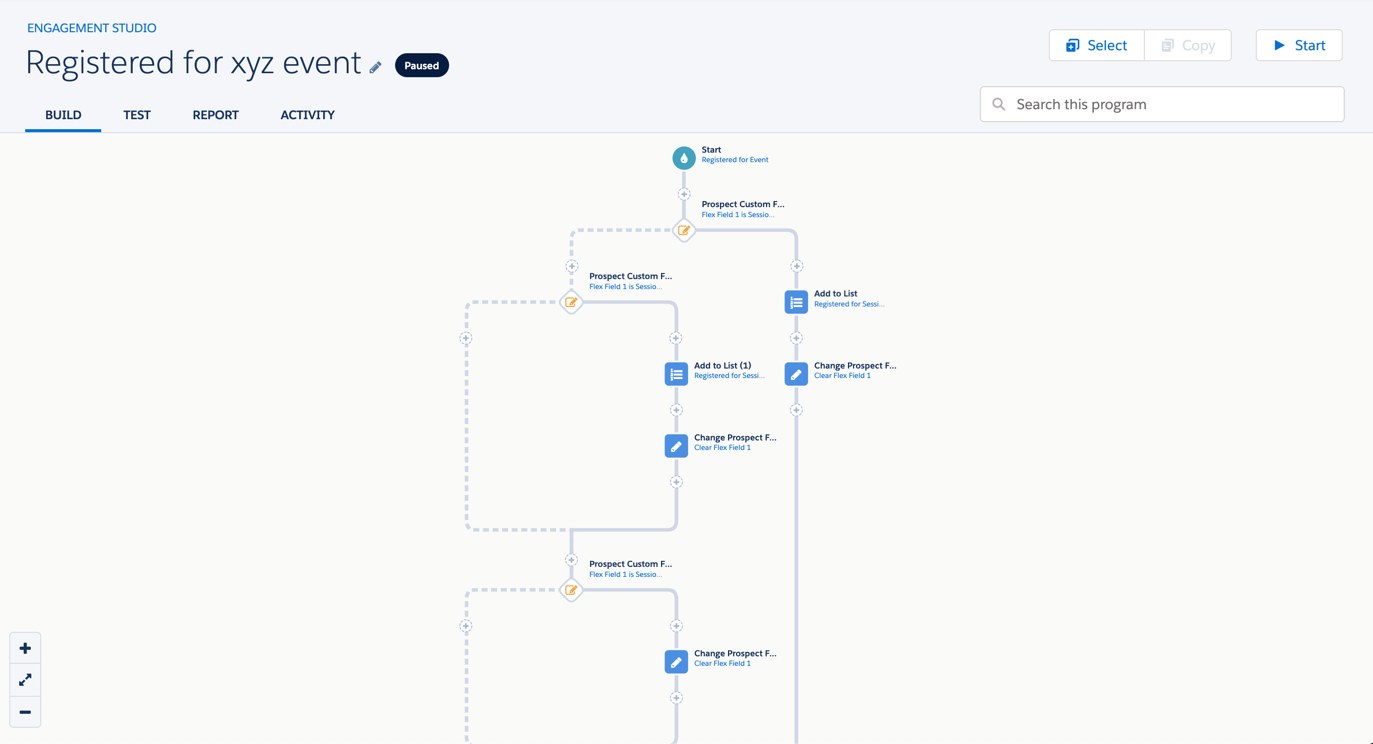The image size is (1373, 744).
Task: Click the bottom Change Prospect Field pencil node
Action: tap(676, 662)
